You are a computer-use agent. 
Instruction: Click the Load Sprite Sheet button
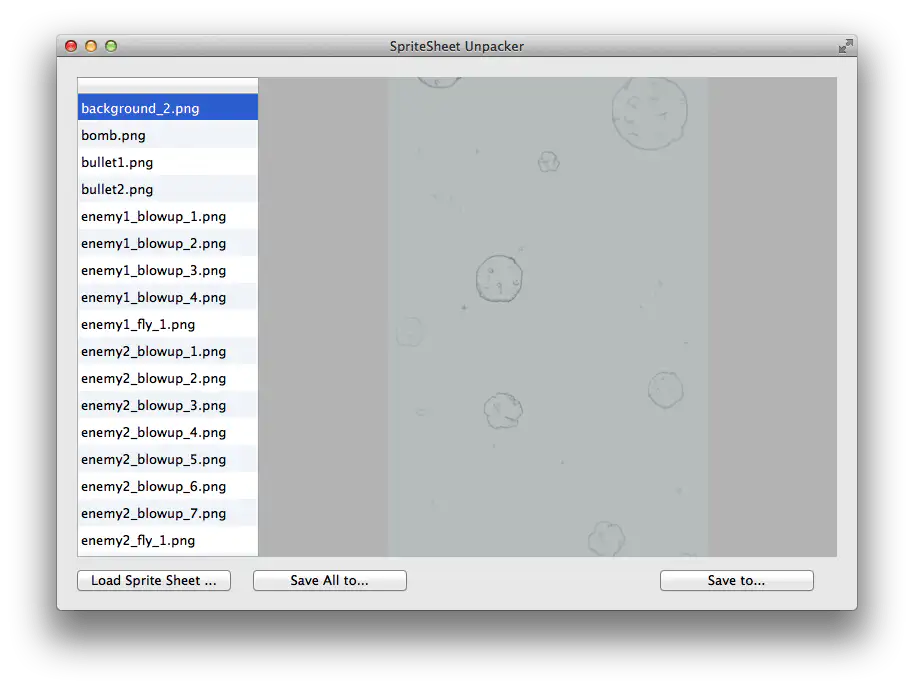tap(154, 580)
